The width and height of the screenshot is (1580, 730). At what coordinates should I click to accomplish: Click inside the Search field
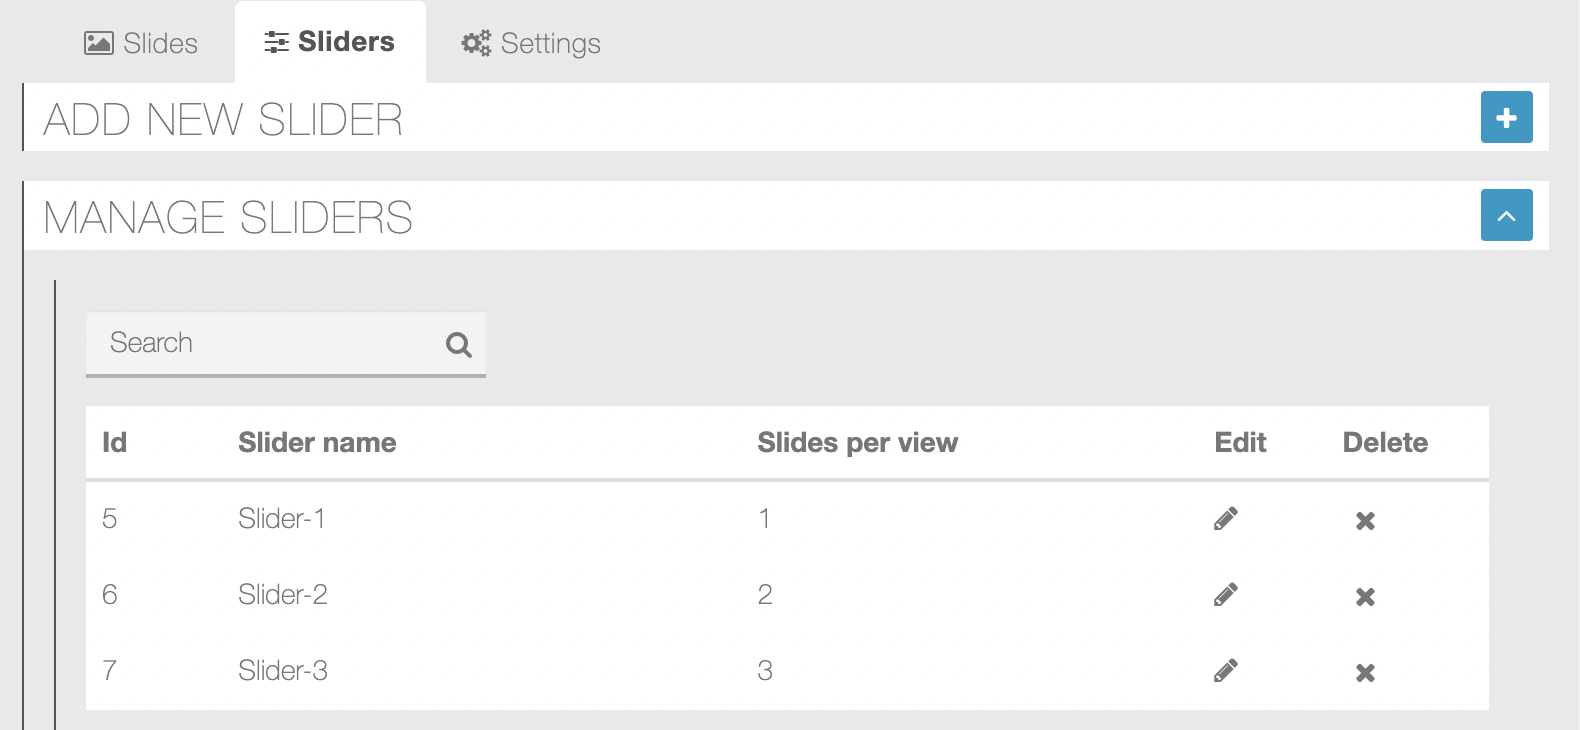pos(250,344)
